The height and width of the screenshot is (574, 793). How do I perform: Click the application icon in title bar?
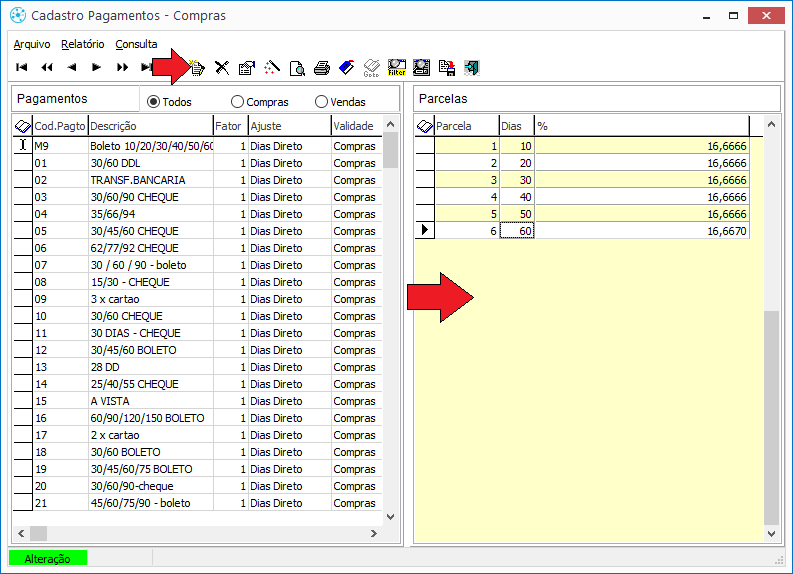click(18, 15)
